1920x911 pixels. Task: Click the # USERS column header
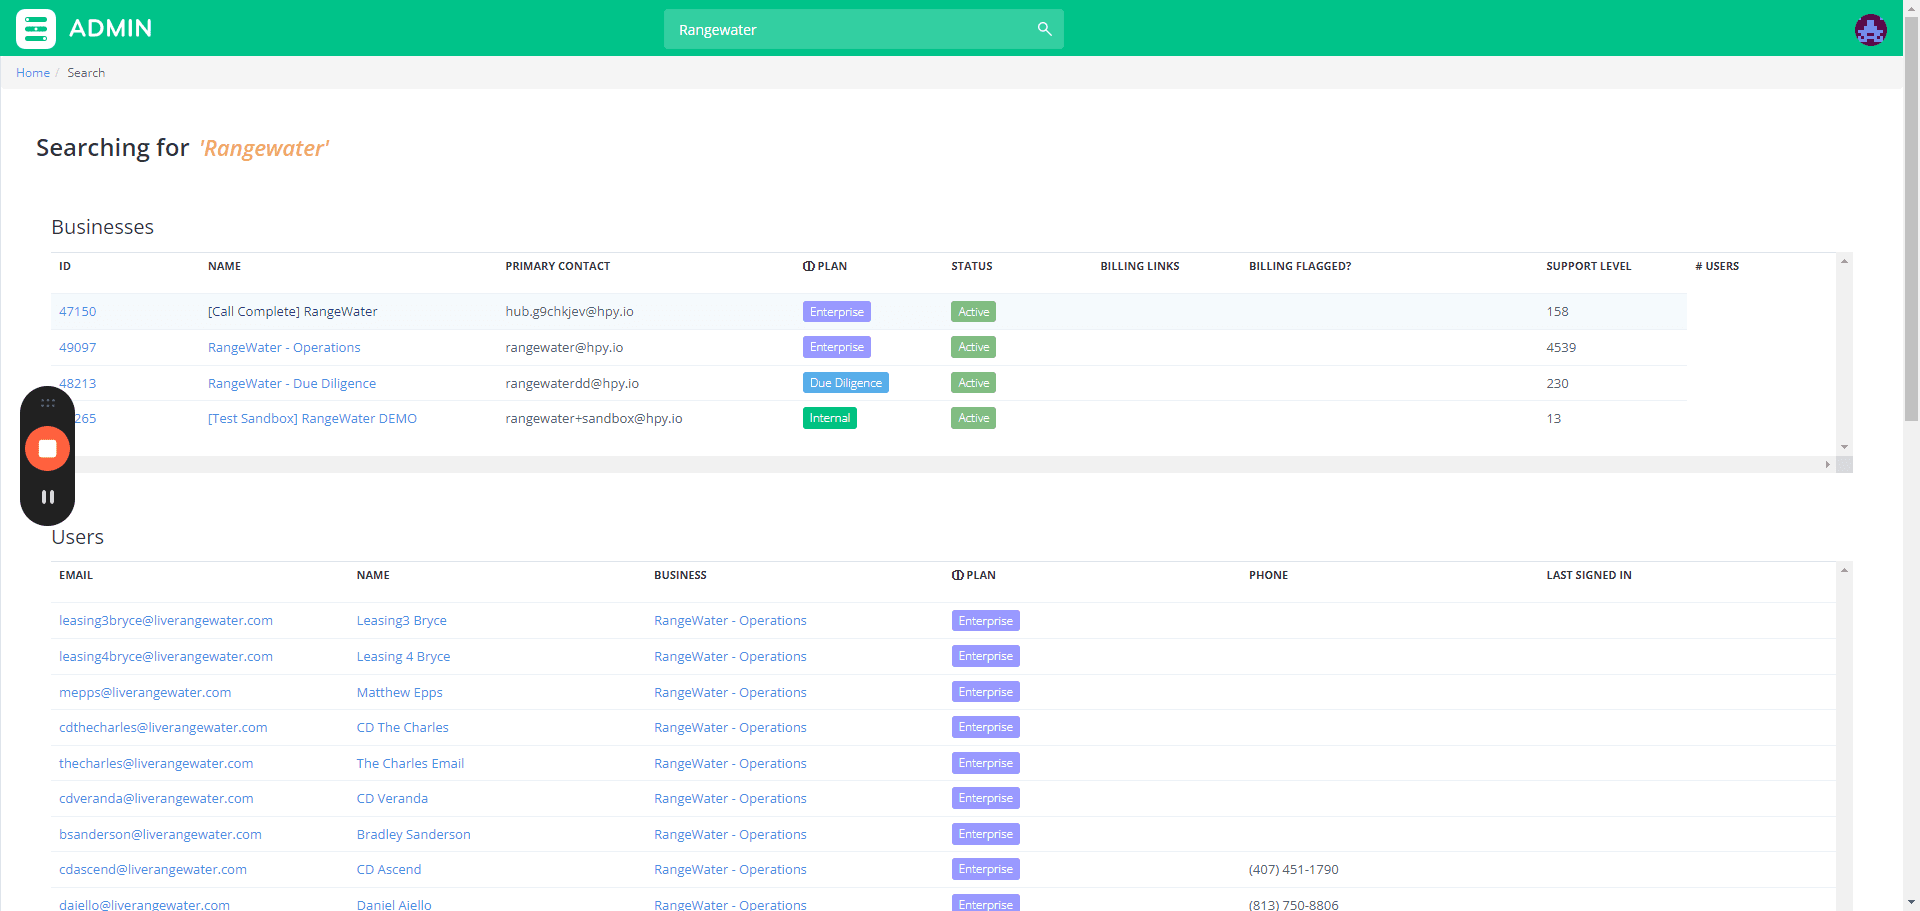1717,266
